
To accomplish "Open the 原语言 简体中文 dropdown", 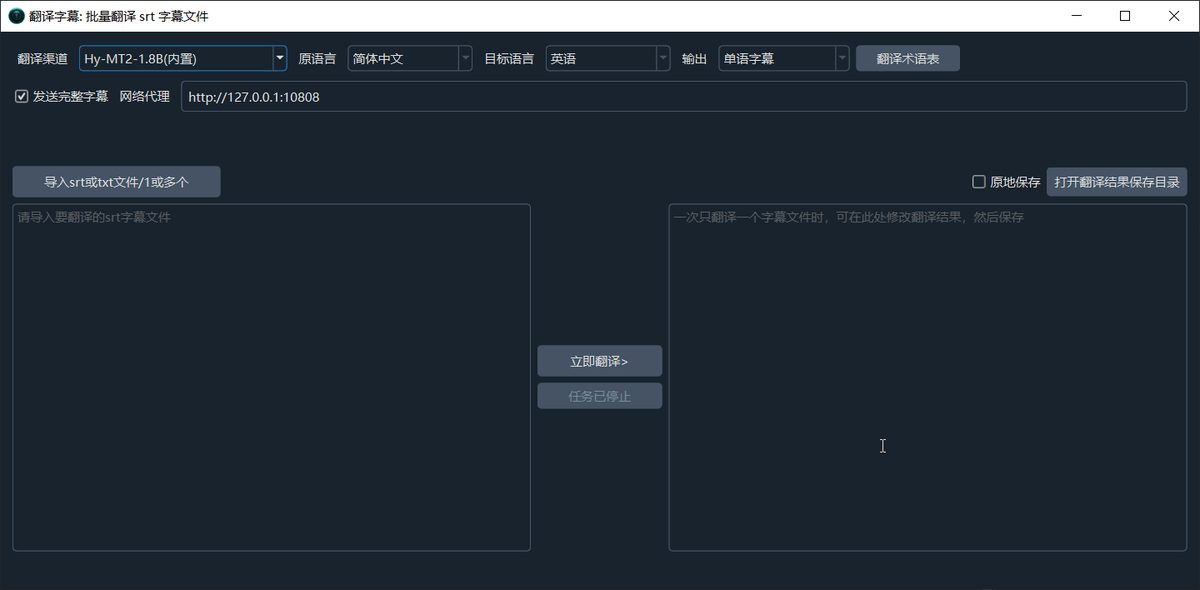I will 410,59.
